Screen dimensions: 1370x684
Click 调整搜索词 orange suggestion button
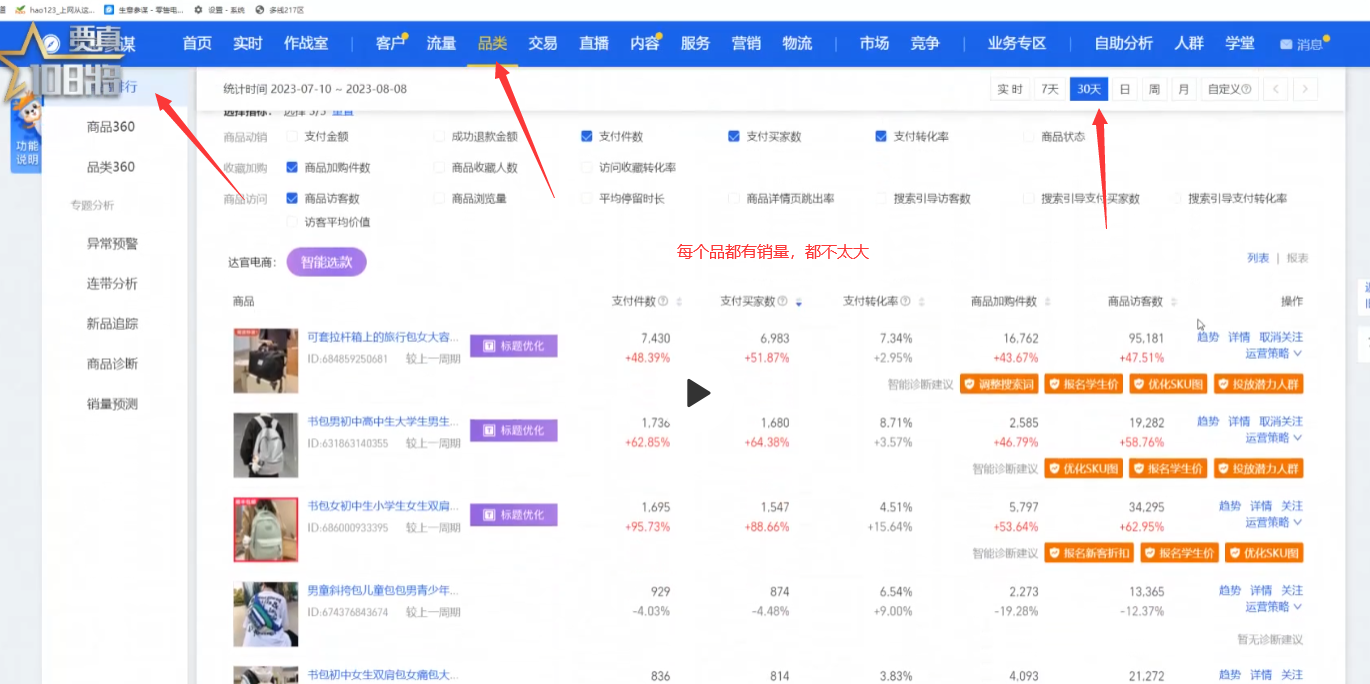click(x=997, y=384)
